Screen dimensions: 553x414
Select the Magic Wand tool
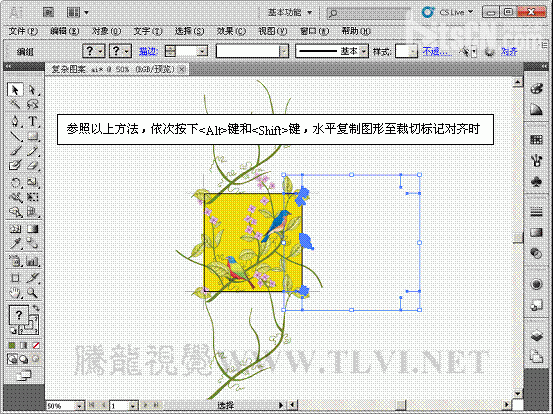tap(15, 104)
